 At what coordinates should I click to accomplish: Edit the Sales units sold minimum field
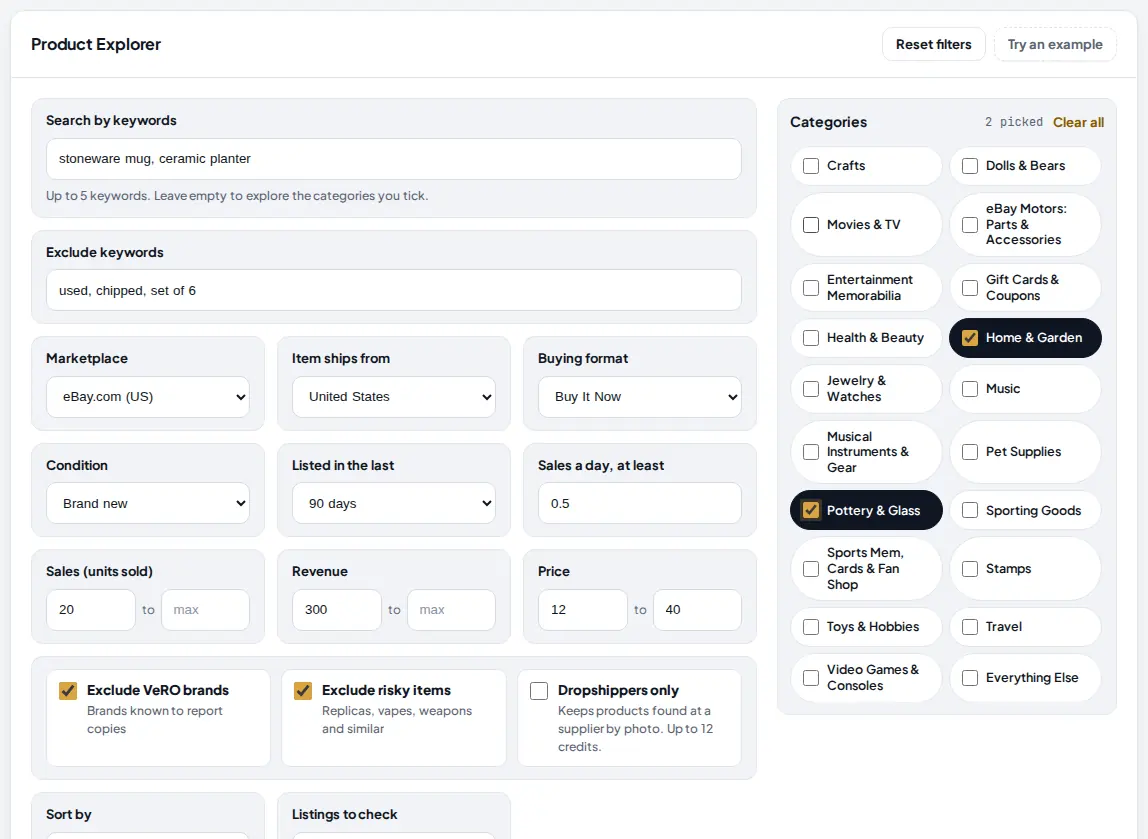[x=91, y=610]
